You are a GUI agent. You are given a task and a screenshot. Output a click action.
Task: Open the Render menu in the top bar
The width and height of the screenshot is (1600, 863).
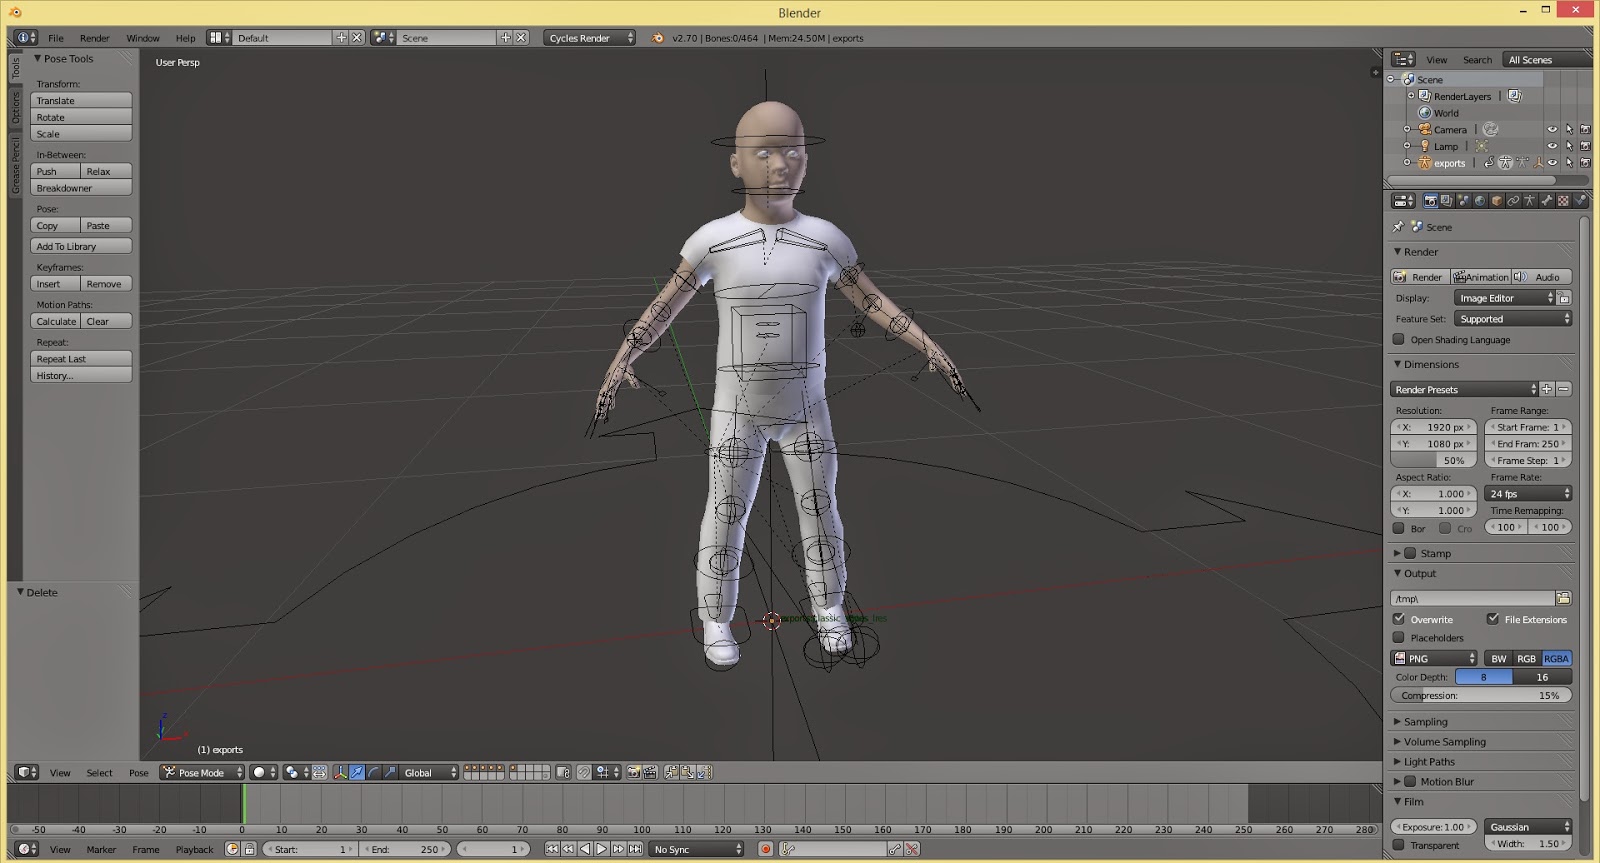pyautogui.click(x=95, y=38)
